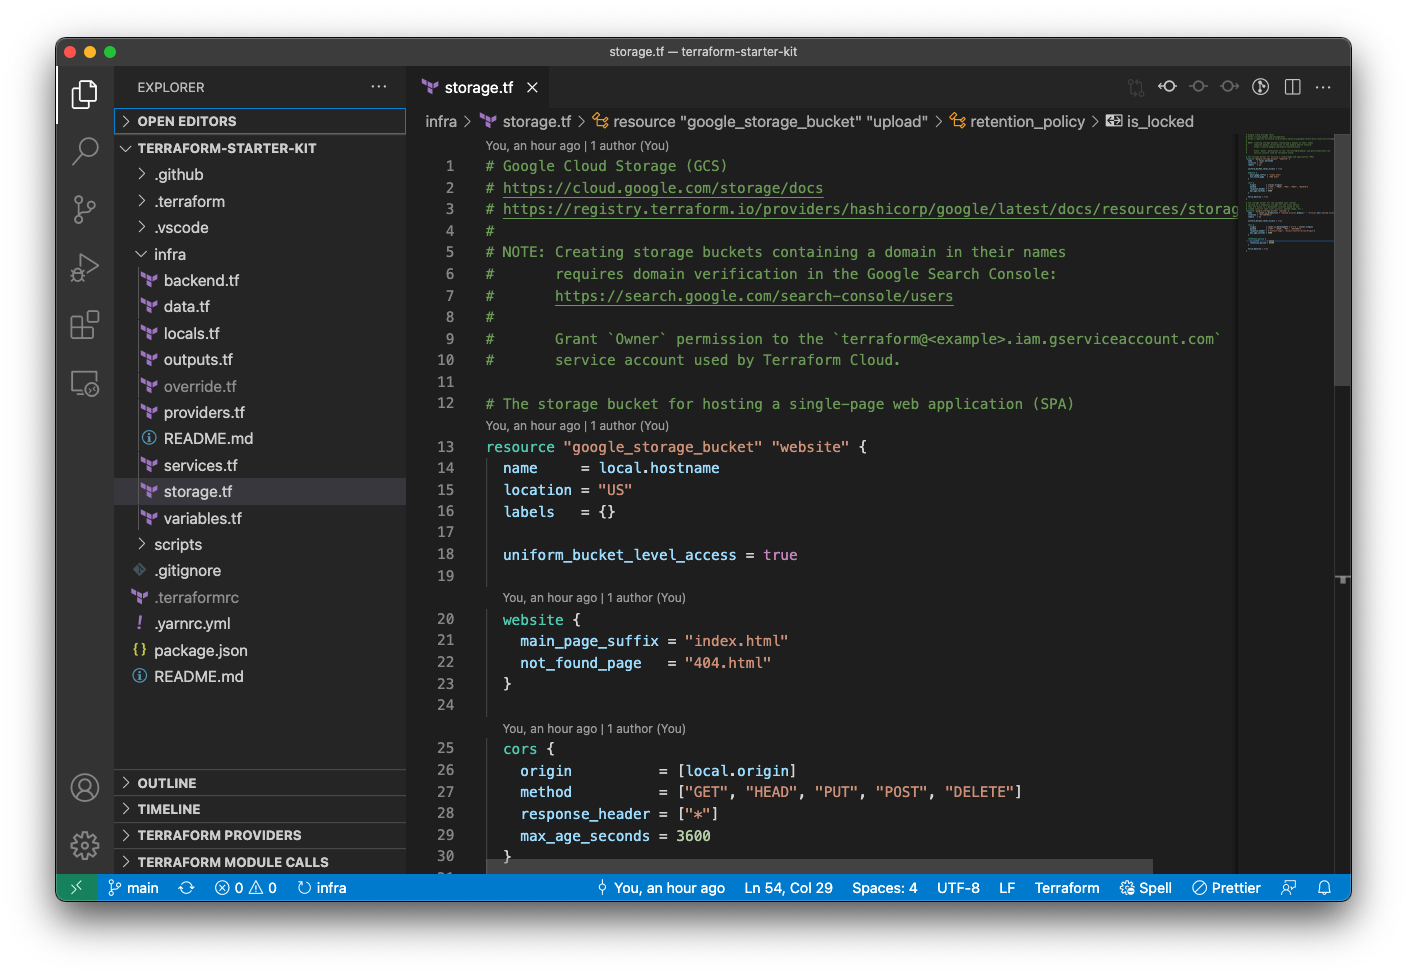Open .yarnrc.yml in the explorer
The image size is (1407, 975).
[260, 624]
